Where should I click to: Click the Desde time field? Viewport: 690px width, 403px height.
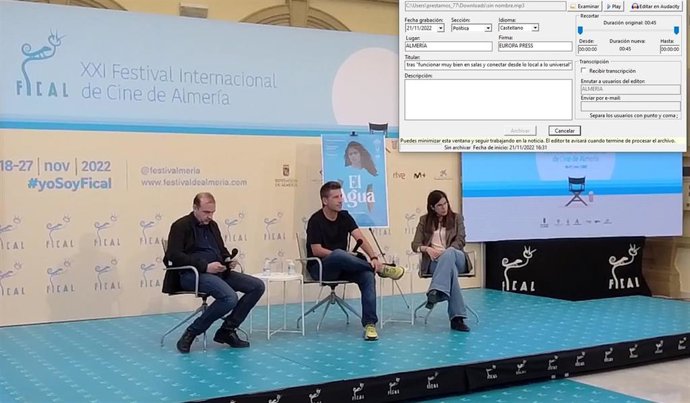[587, 49]
